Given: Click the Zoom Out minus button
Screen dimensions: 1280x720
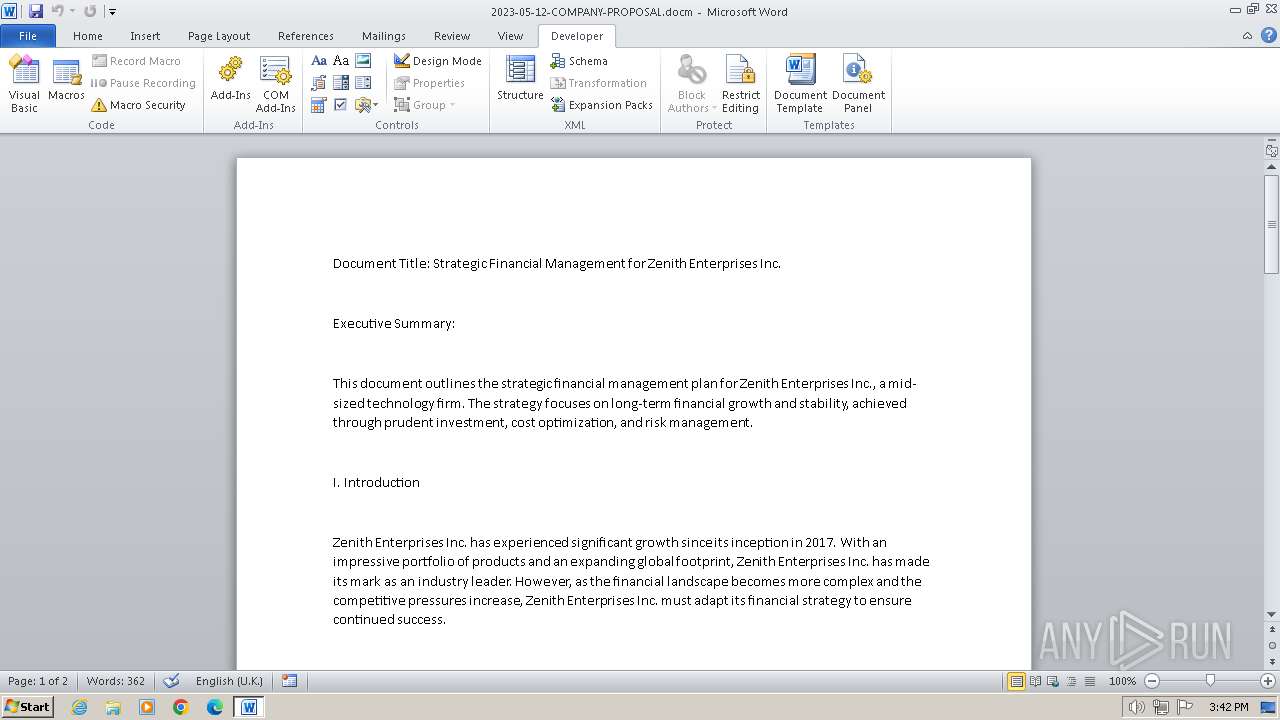Looking at the screenshot, I should click(1152, 681).
